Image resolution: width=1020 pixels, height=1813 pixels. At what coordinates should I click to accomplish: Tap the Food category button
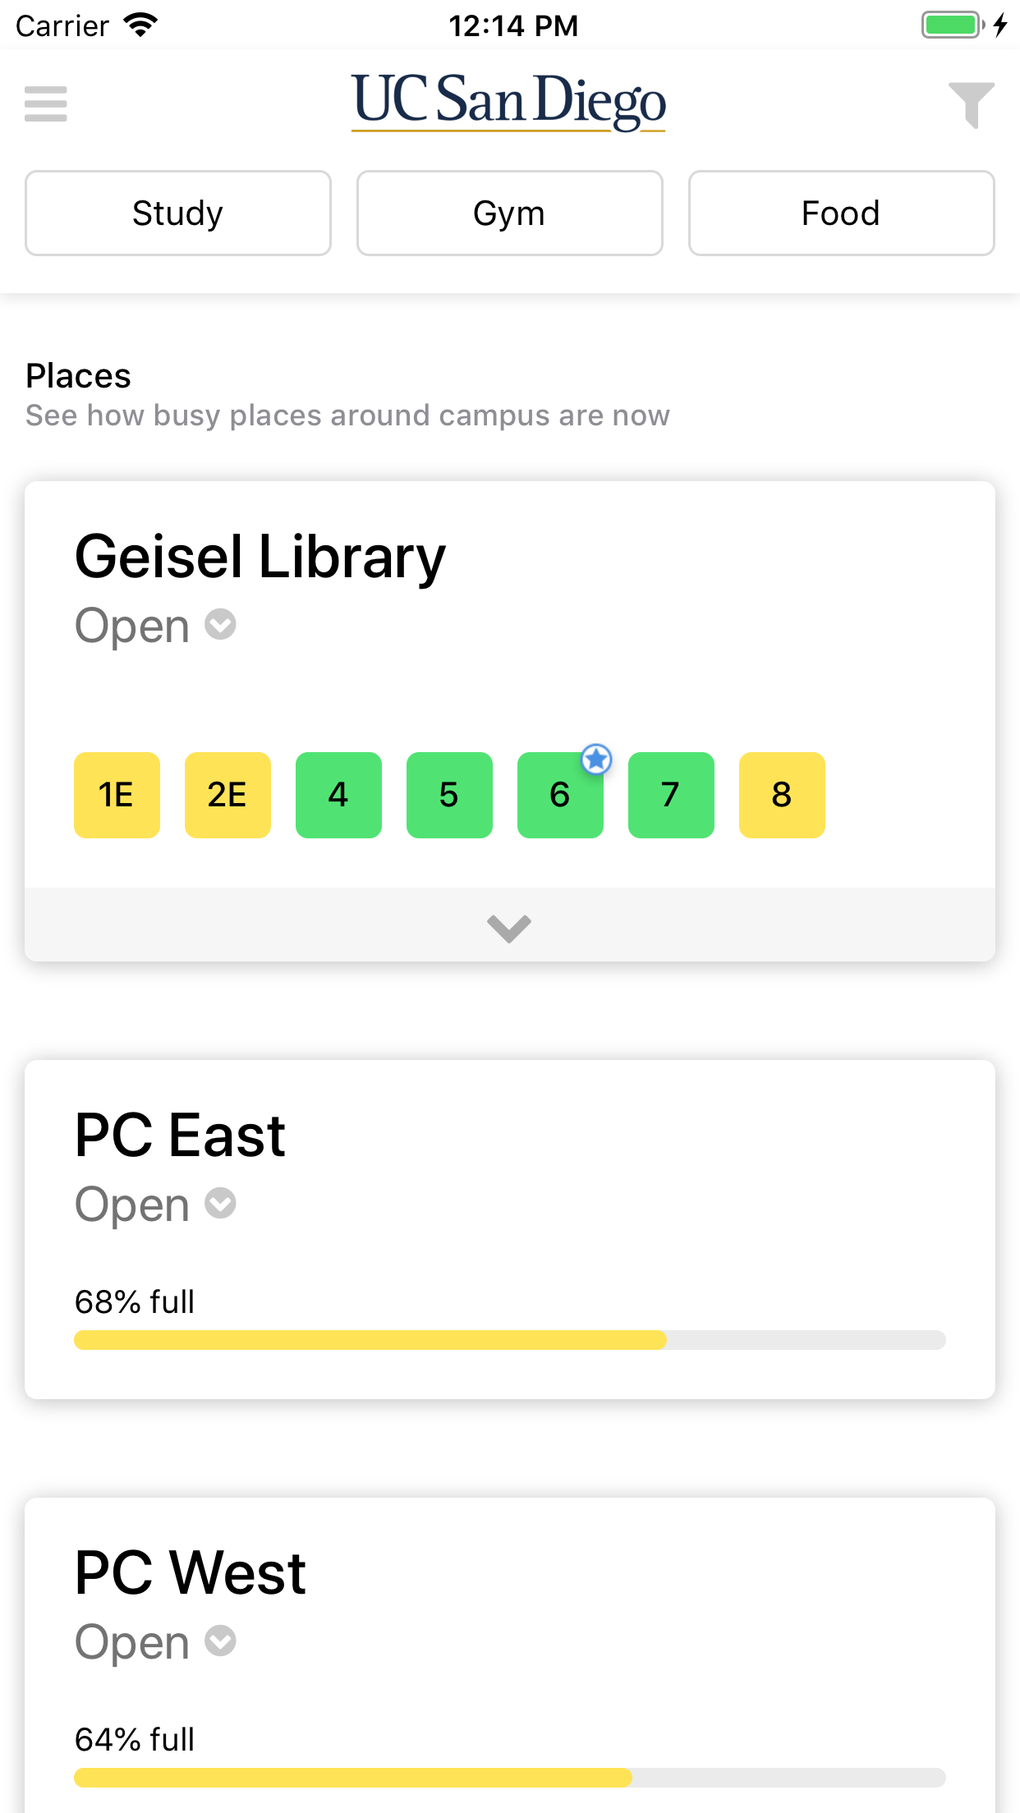[x=841, y=213]
